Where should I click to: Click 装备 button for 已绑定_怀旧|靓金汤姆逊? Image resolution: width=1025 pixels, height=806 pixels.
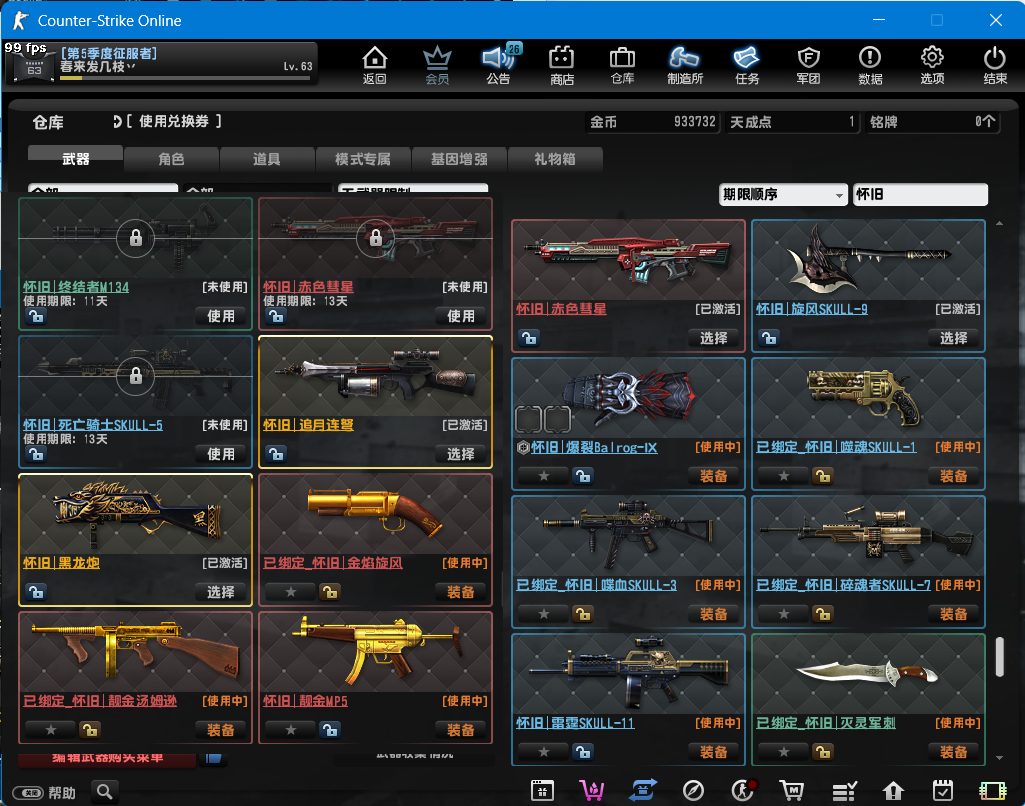coord(221,730)
